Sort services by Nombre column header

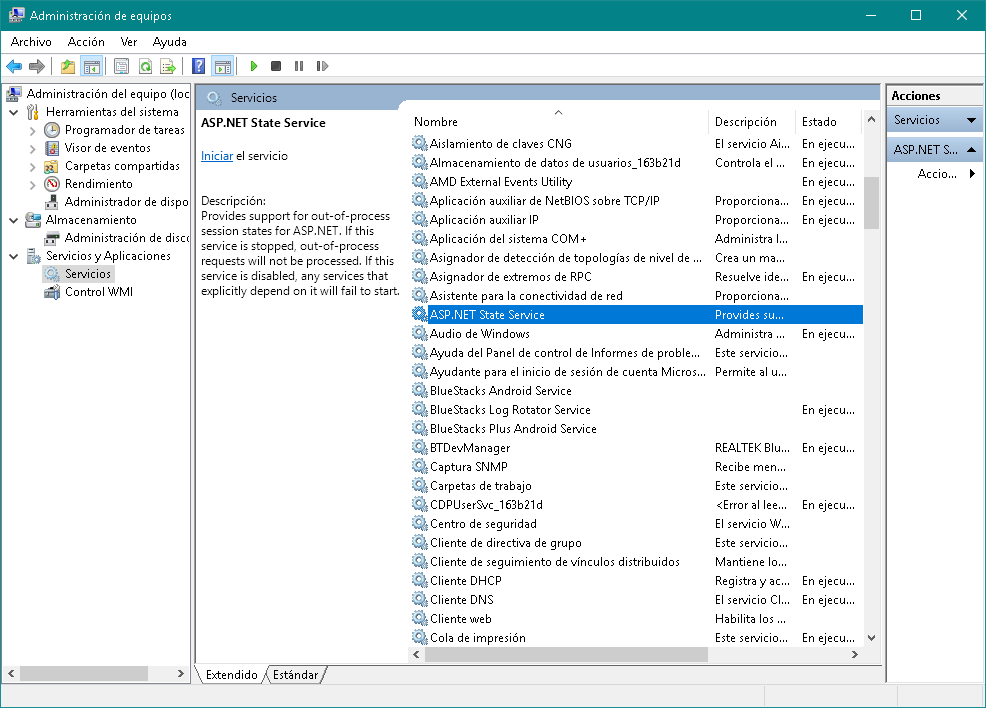coord(436,122)
